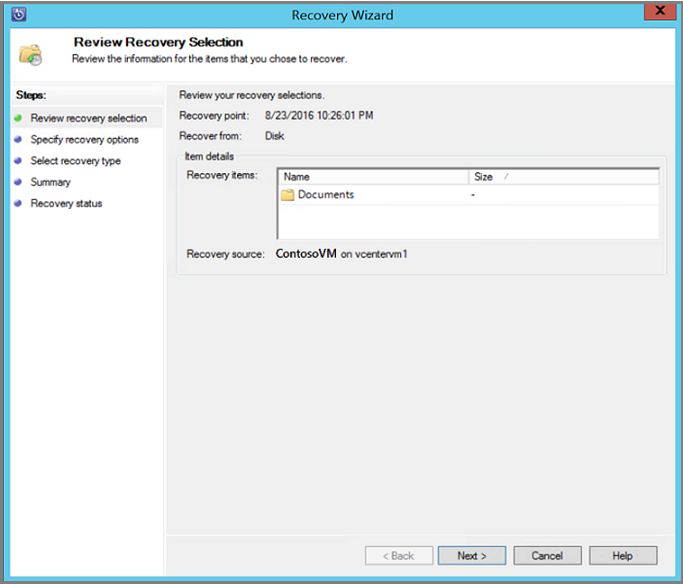This screenshot has height=584, width=683.
Task: Go to the Select recovery type step
Action: pos(75,161)
